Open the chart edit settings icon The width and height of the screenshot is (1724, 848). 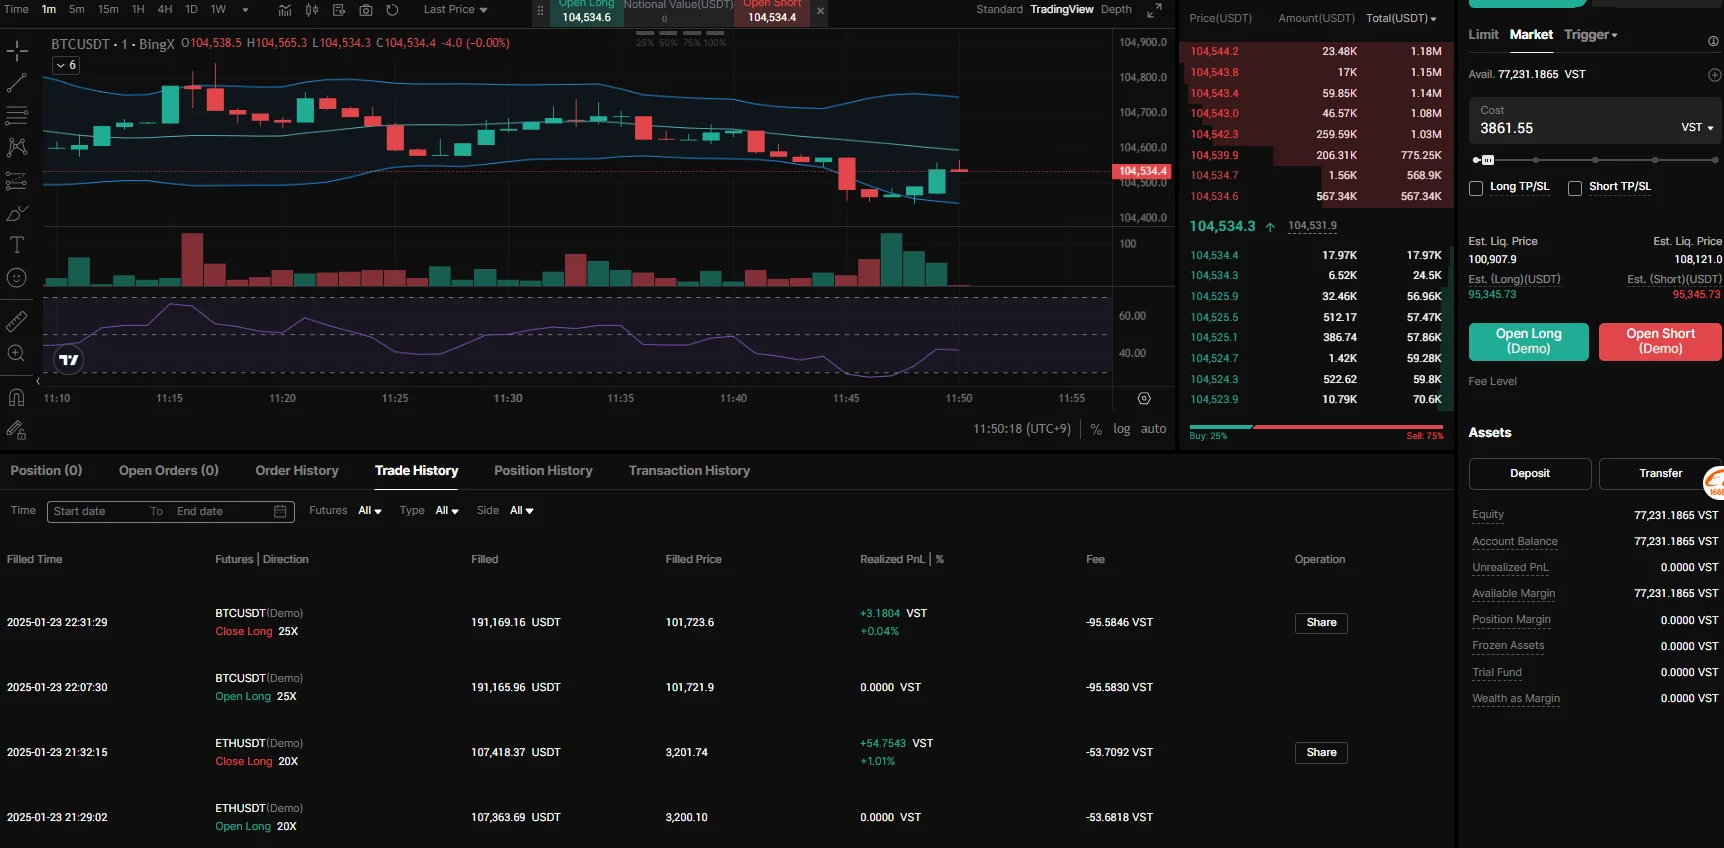pos(339,10)
